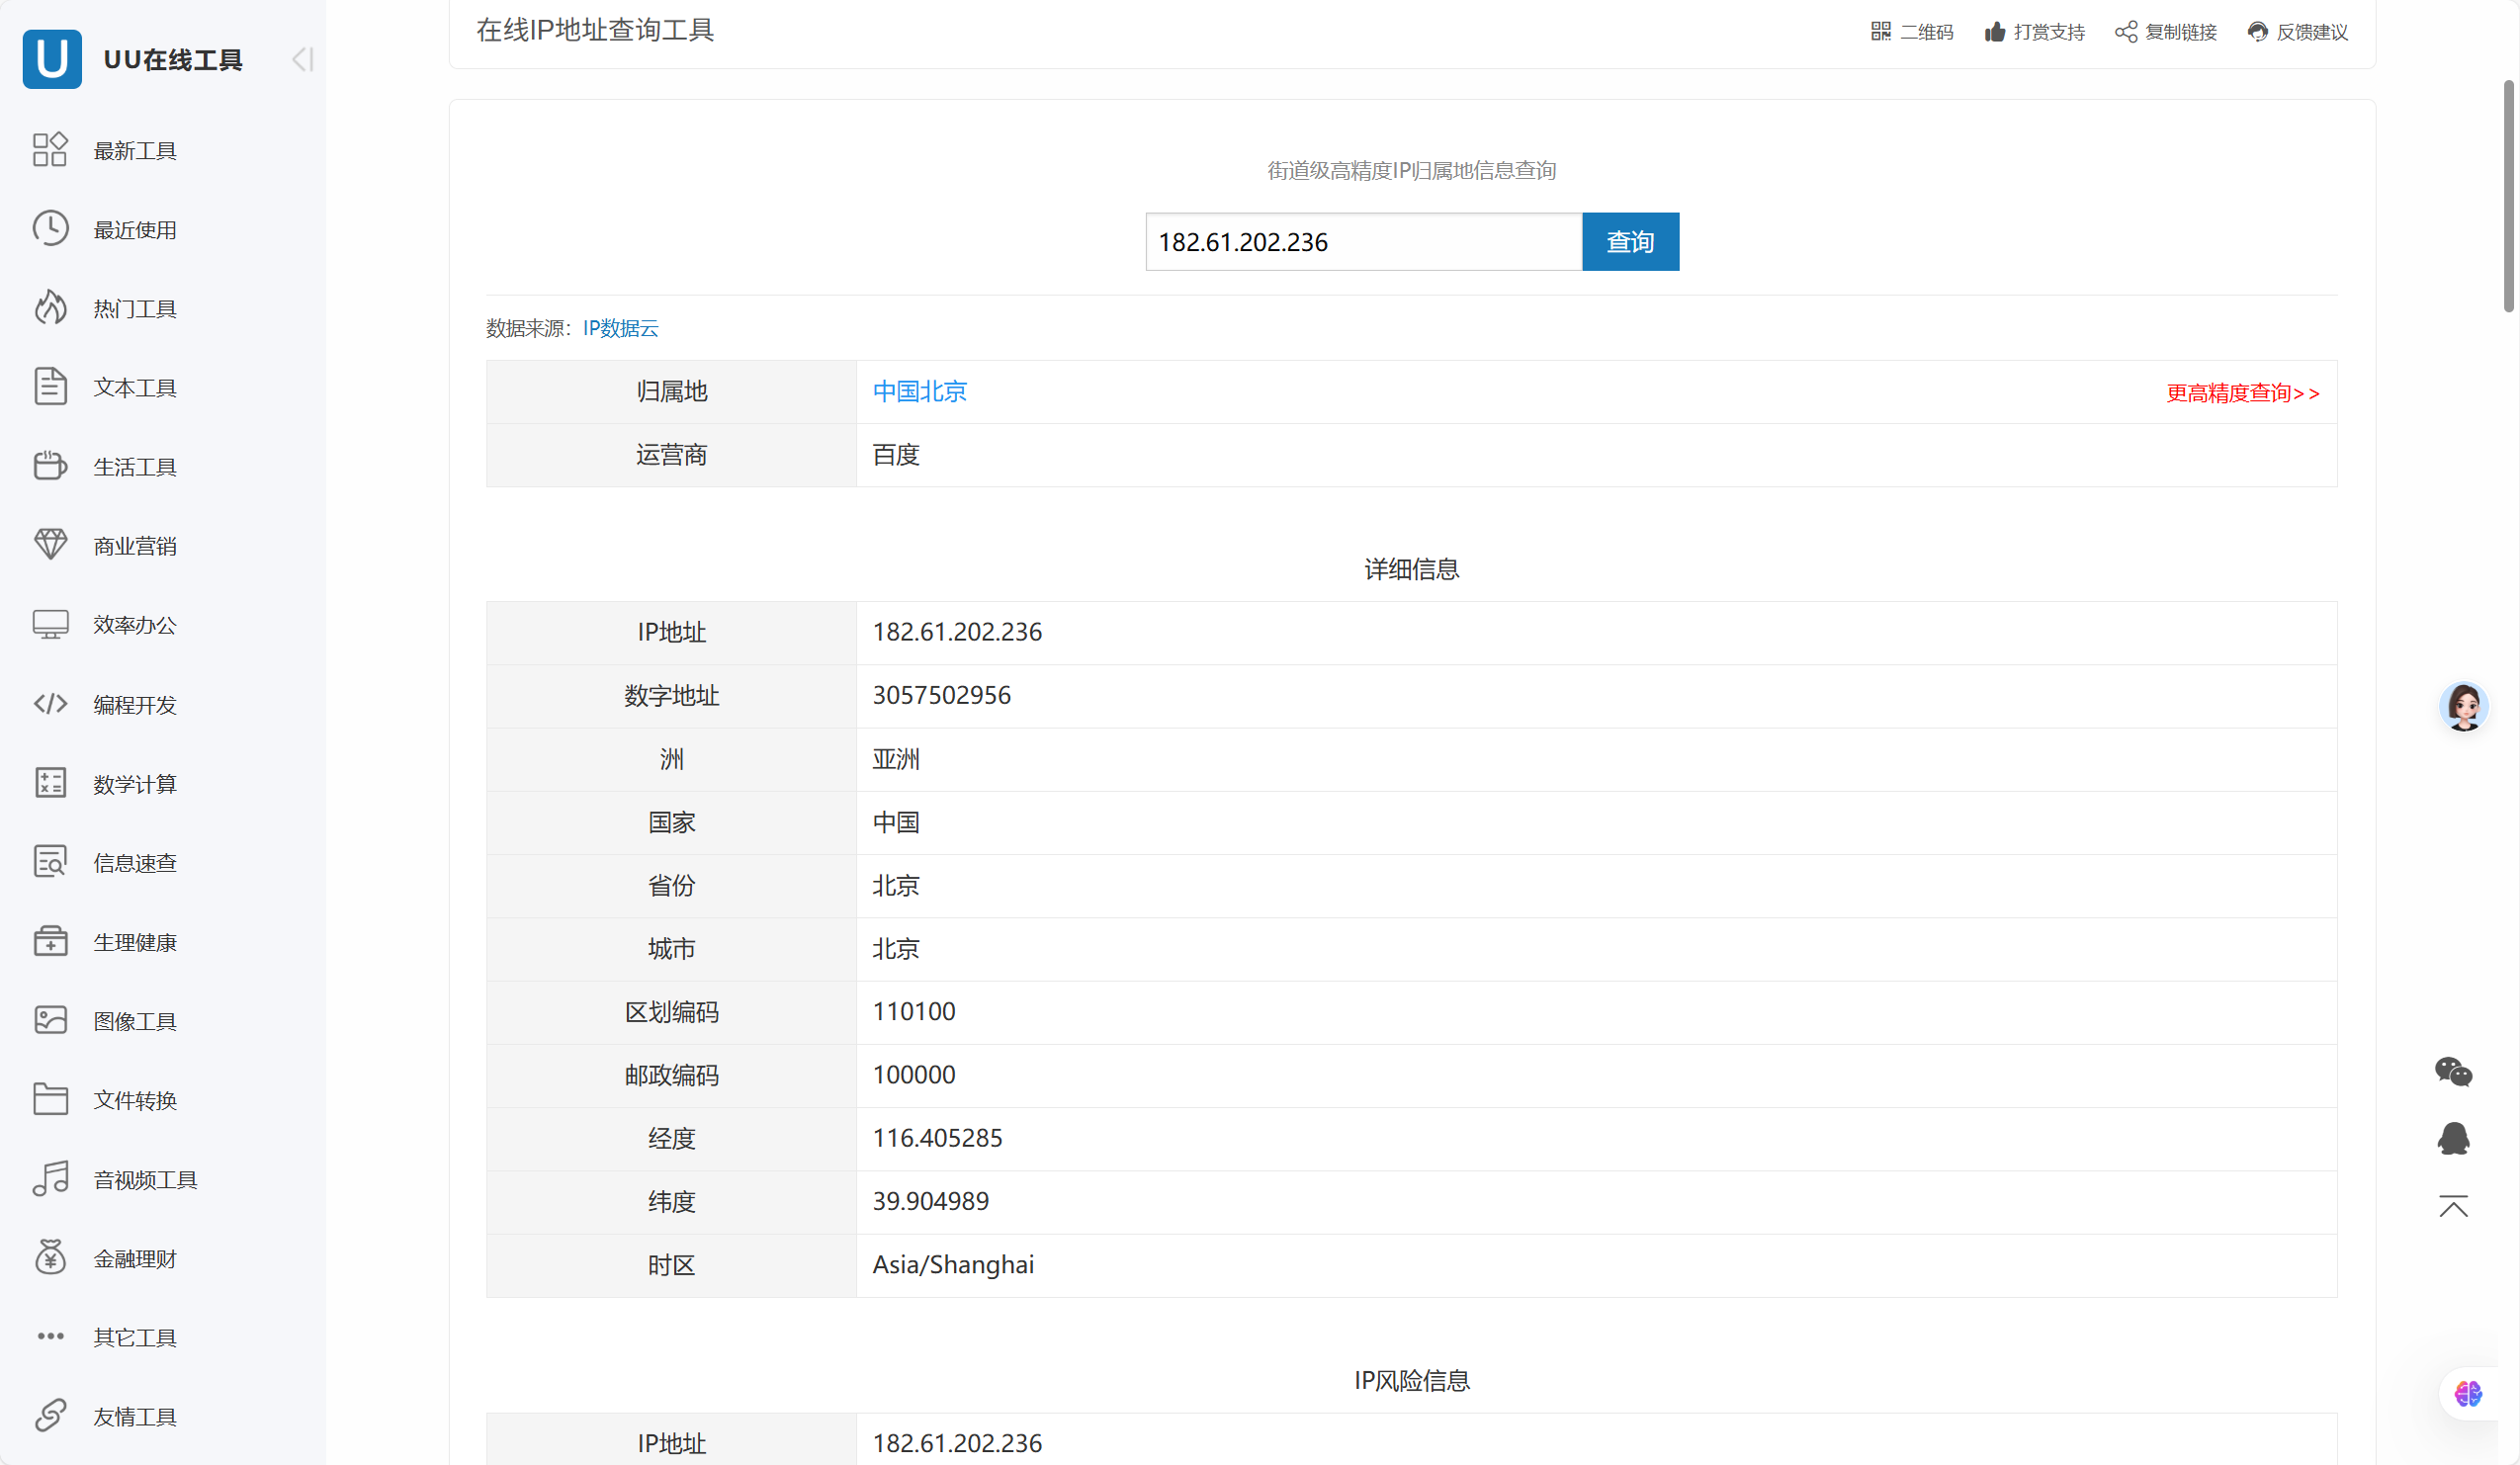The width and height of the screenshot is (2520, 1465).
Task: Click the 更高精度查询>> link
Action: click(2242, 393)
